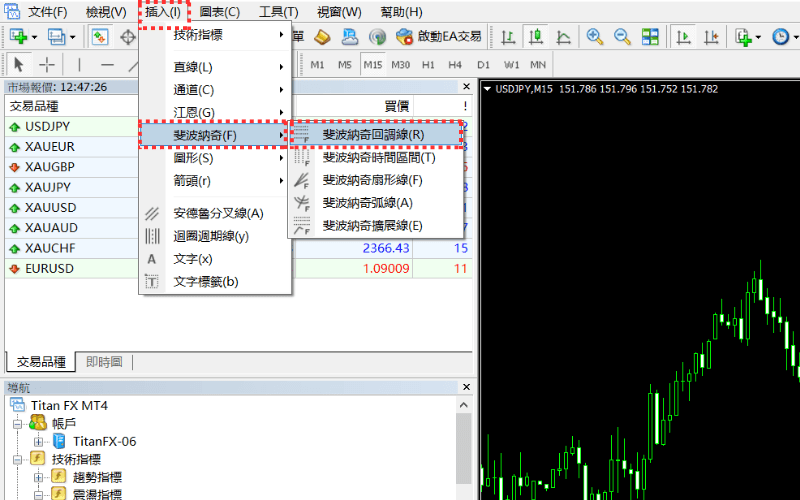Screen dimensions: 800x500
Task: Toggle the M15 timeframe button
Action: pyautogui.click(x=373, y=65)
